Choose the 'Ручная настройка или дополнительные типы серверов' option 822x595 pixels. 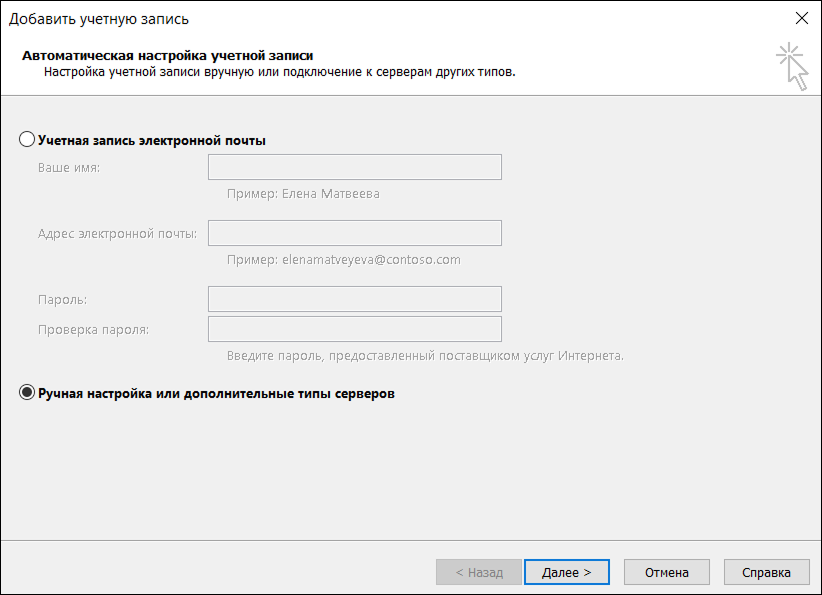pos(27,394)
